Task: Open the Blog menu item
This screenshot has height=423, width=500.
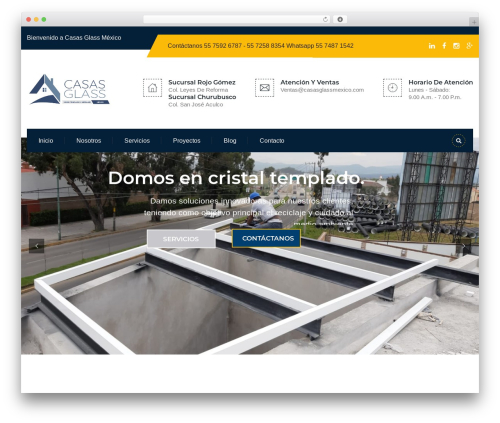Action: point(230,141)
